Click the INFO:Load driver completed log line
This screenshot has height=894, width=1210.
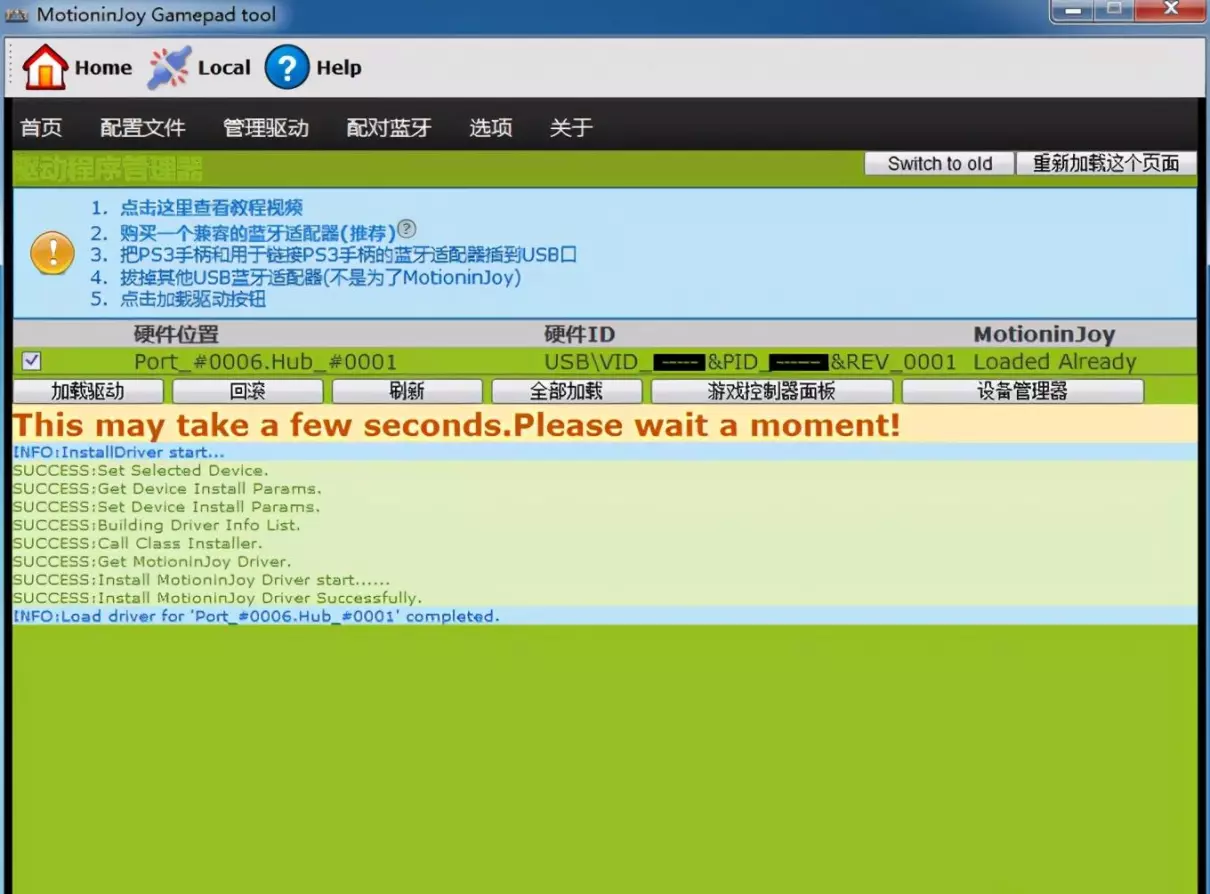pos(256,615)
